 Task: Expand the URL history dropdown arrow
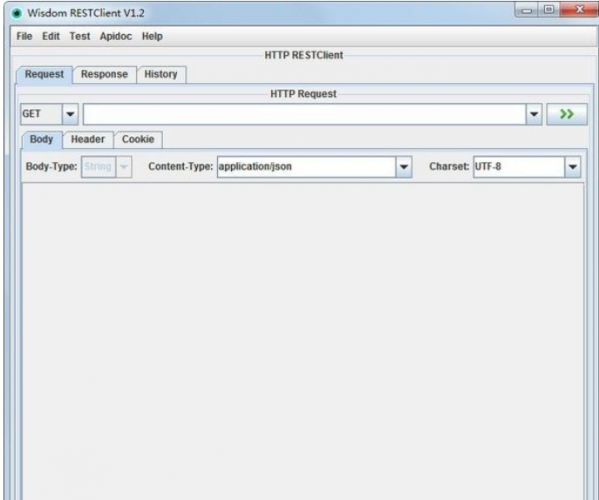click(x=534, y=114)
